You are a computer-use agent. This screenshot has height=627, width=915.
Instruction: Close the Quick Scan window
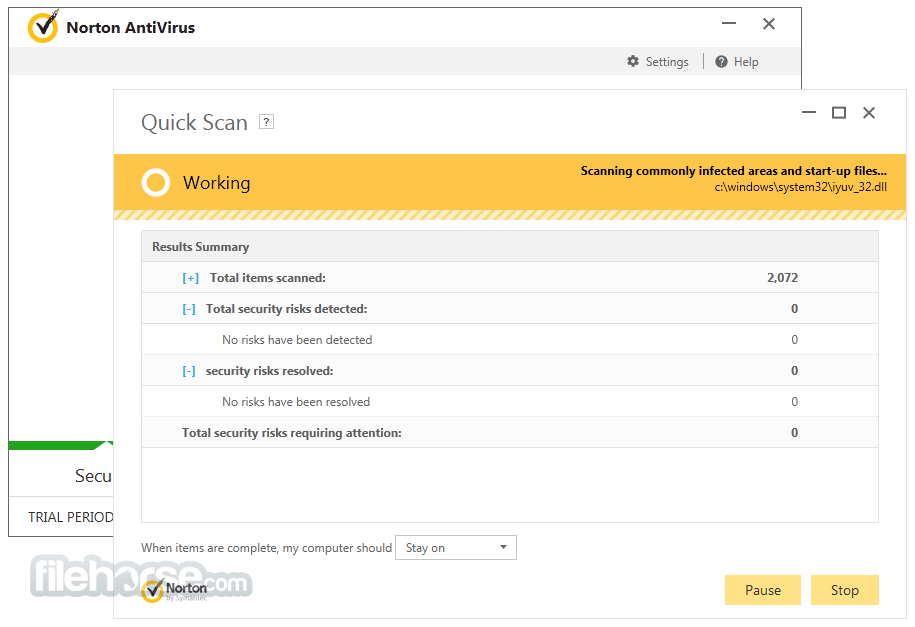(869, 113)
